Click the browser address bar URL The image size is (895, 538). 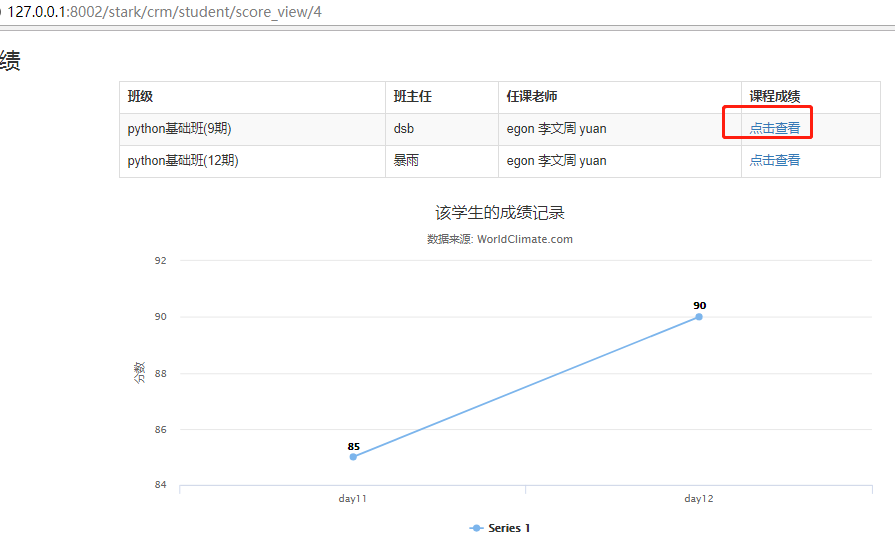[164, 12]
